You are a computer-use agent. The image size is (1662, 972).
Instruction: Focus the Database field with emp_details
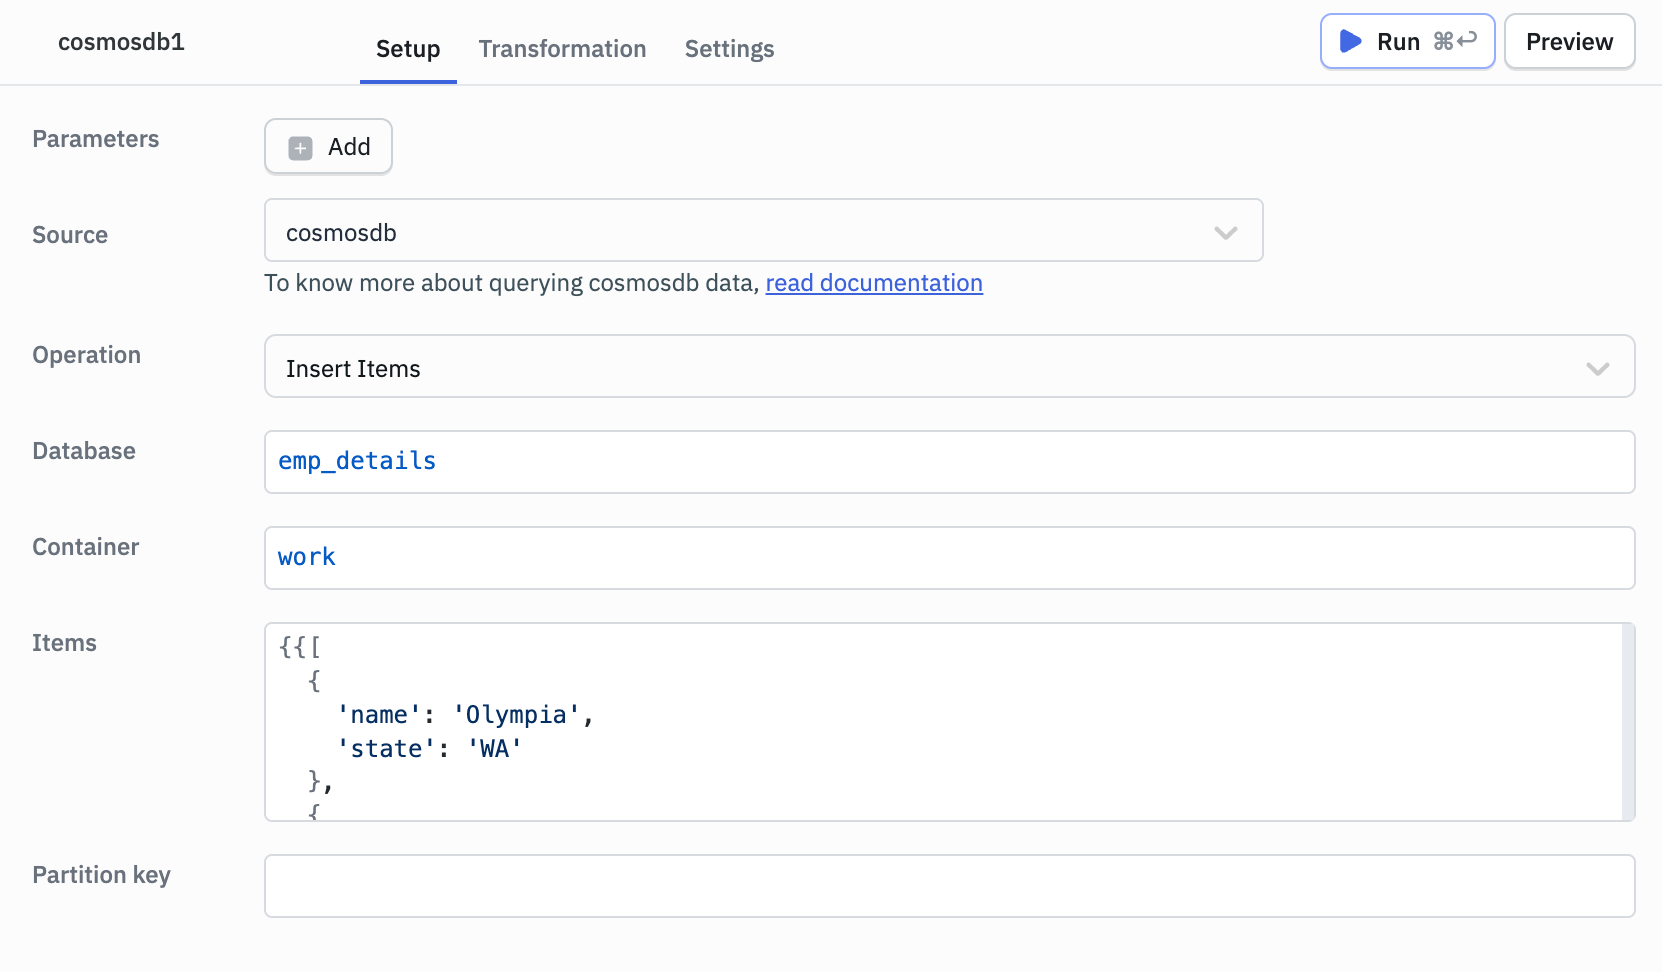[x=948, y=462]
